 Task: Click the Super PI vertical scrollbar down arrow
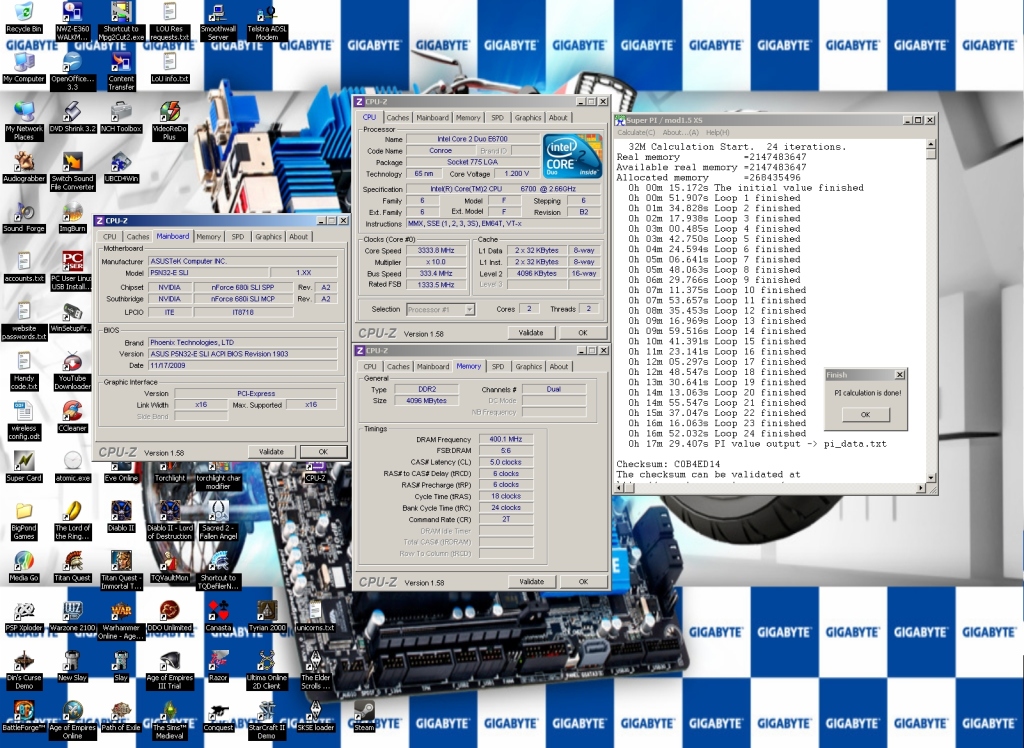[x=931, y=478]
